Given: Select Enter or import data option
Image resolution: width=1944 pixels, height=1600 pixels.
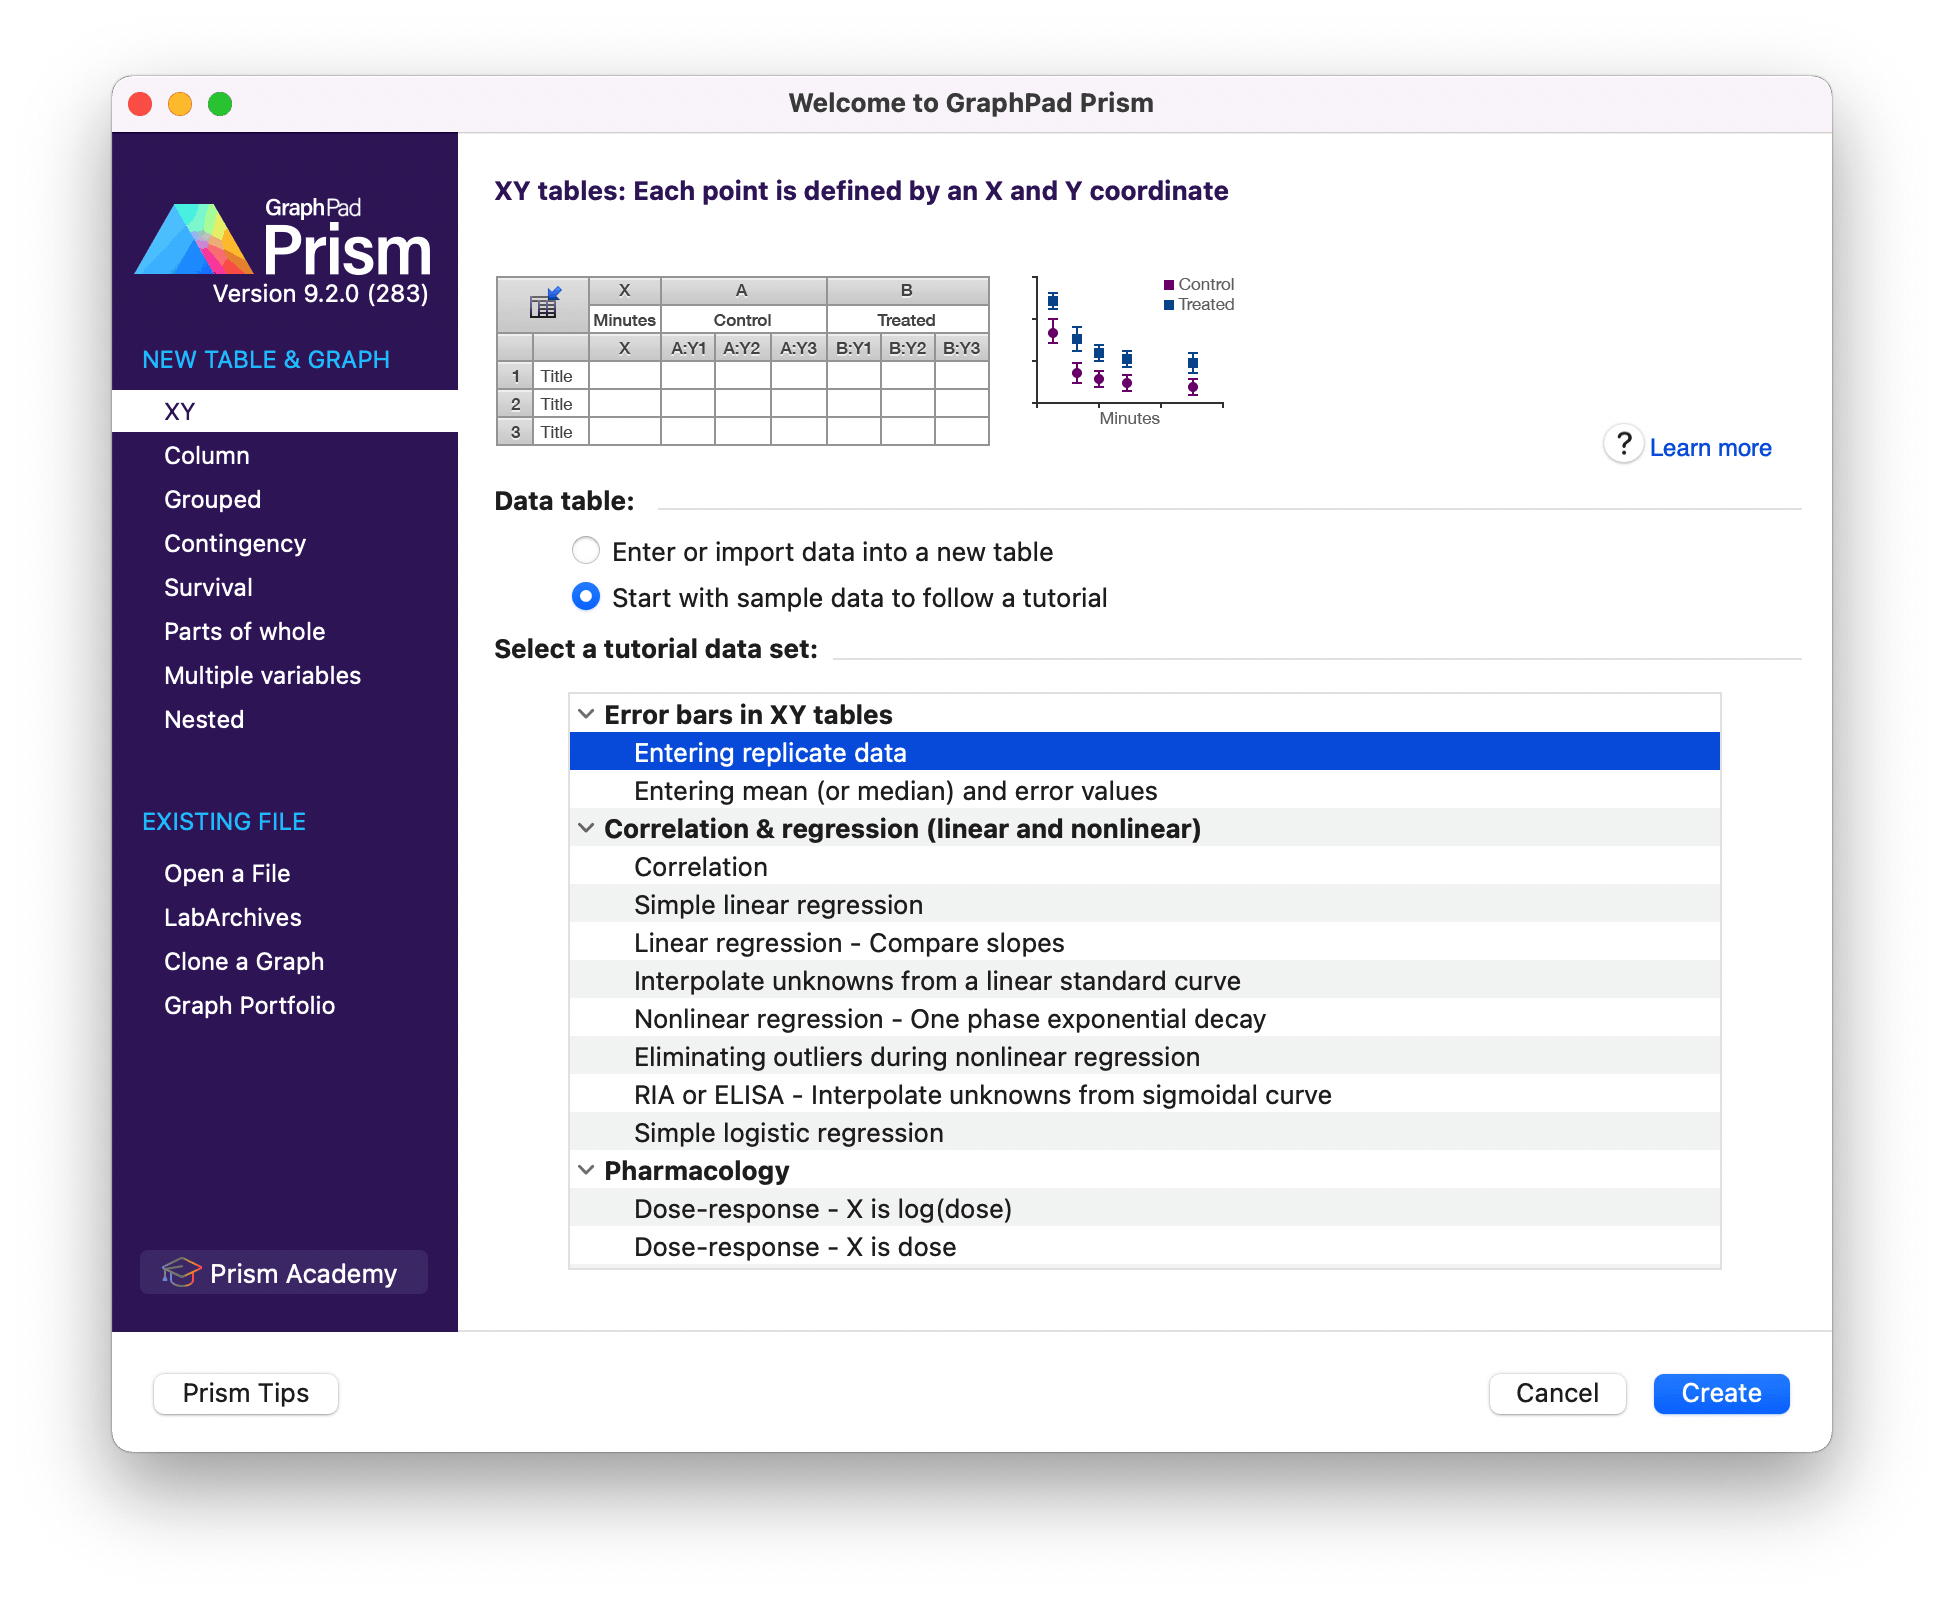Looking at the screenshot, I should tap(585, 551).
